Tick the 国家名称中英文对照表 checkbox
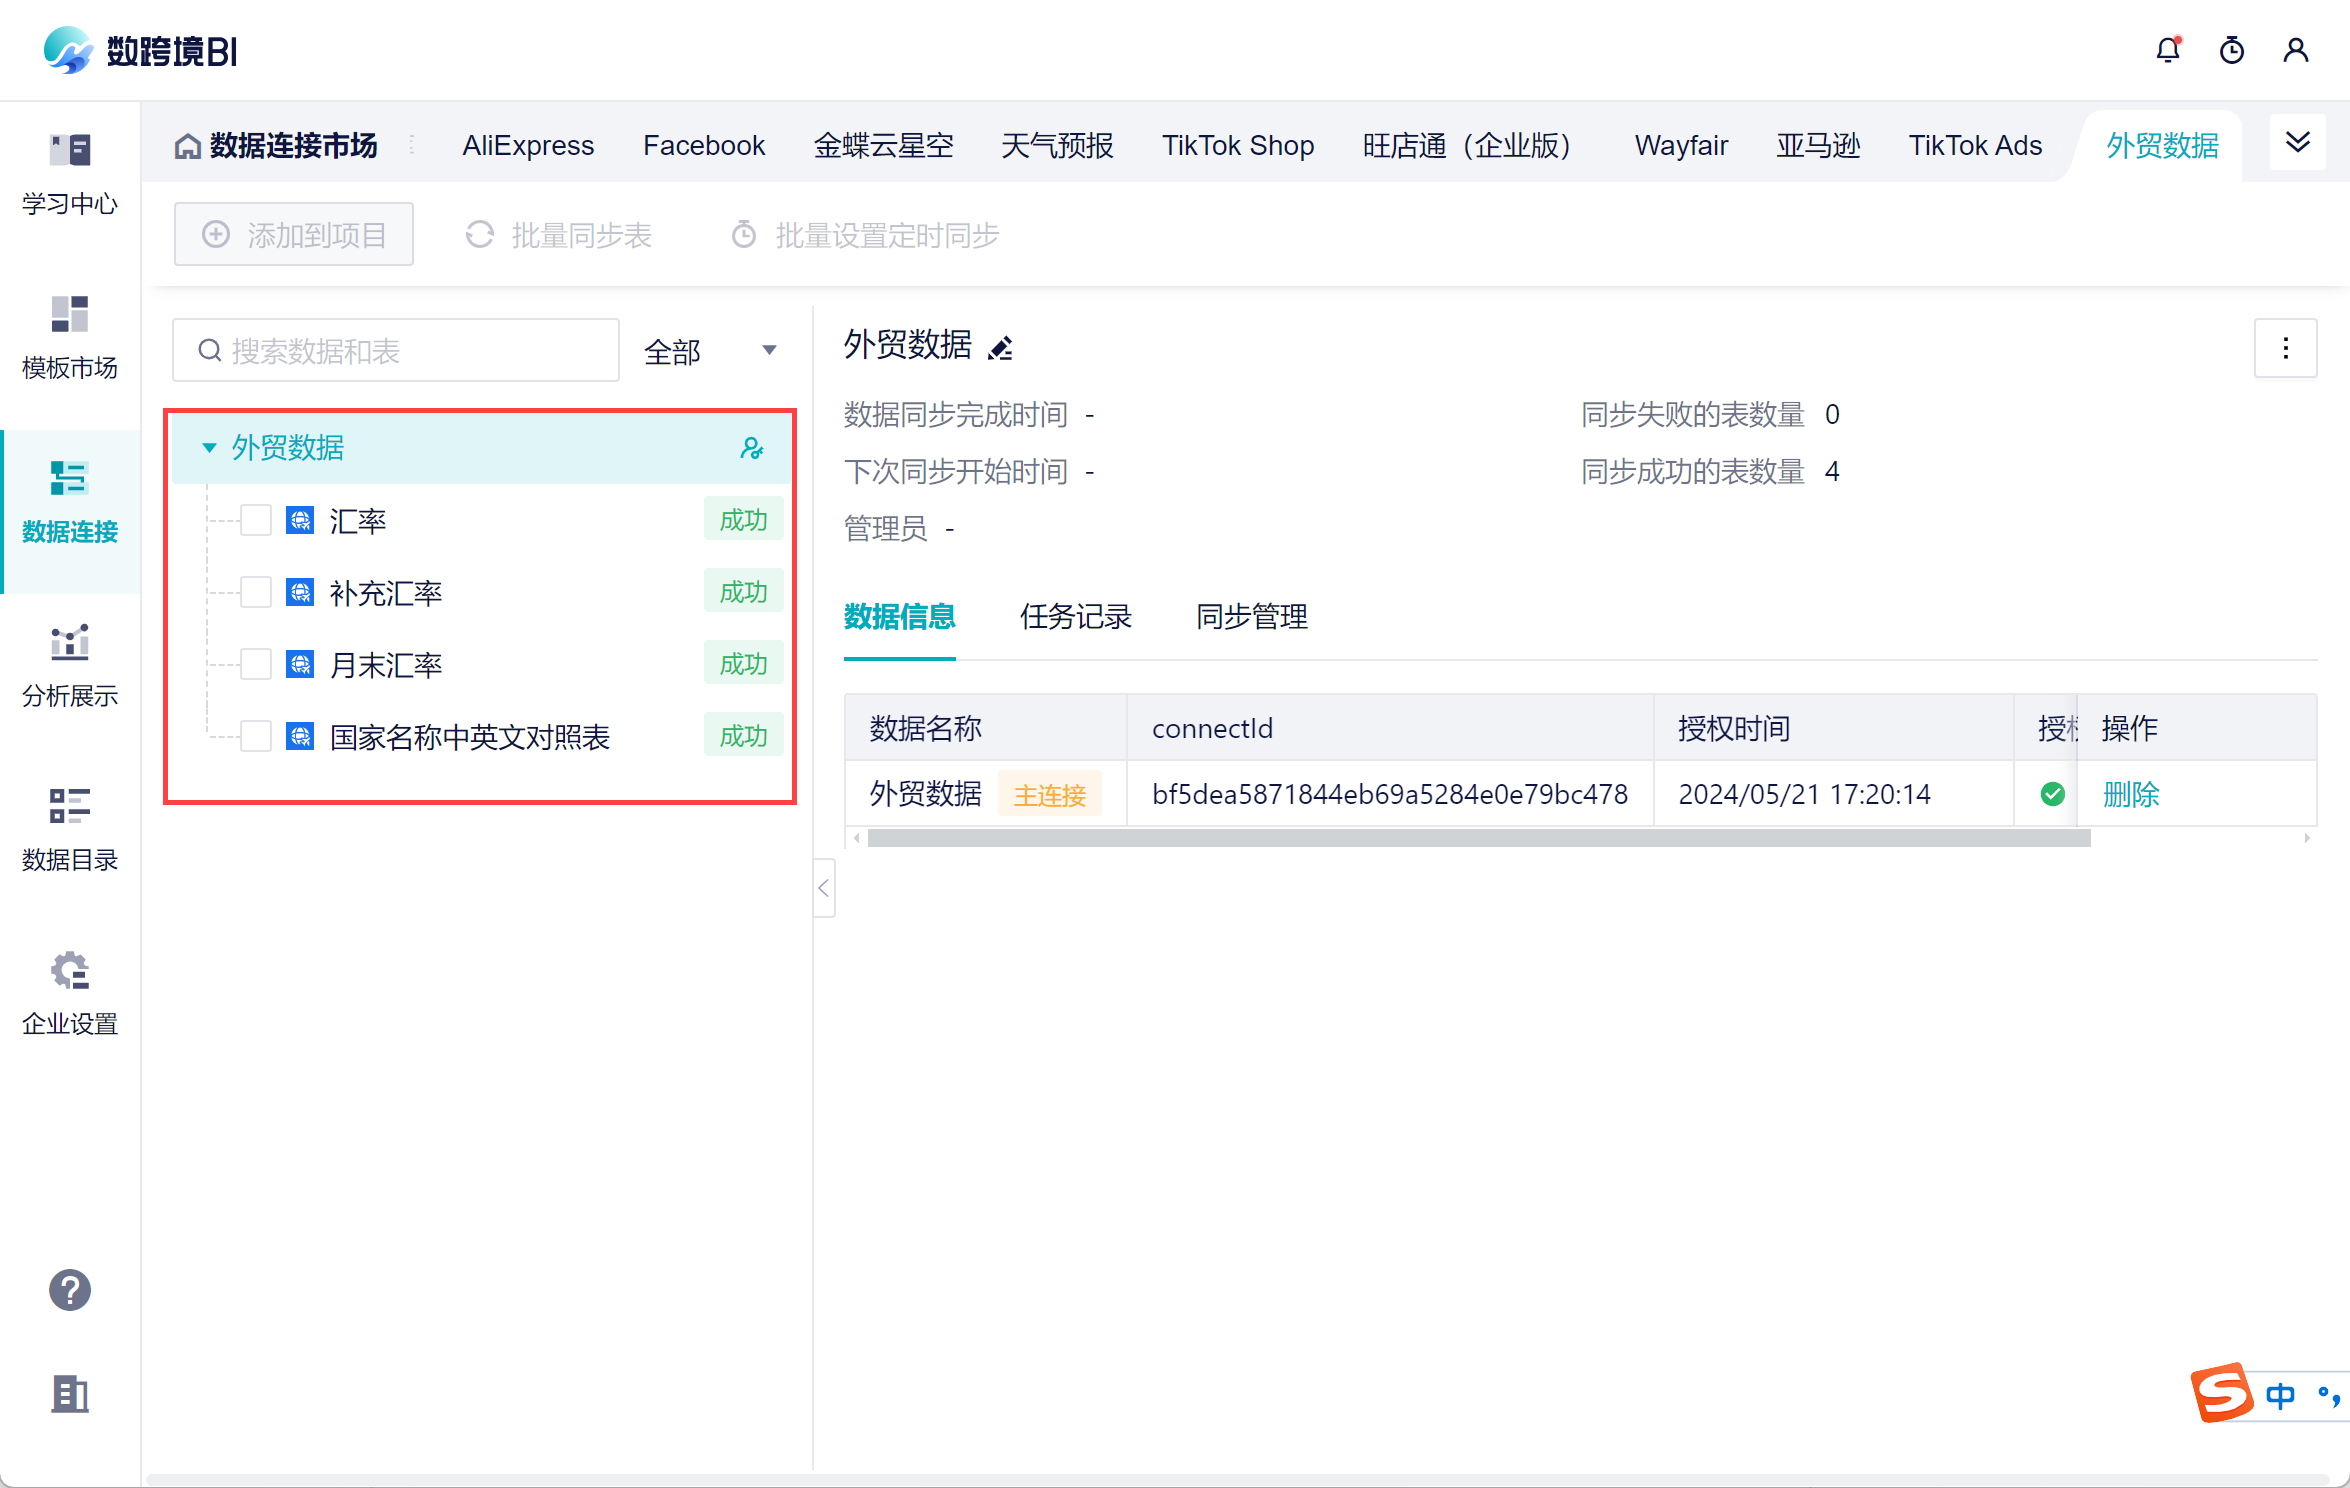This screenshot has width=2350, height=1488. click(256, 736)
